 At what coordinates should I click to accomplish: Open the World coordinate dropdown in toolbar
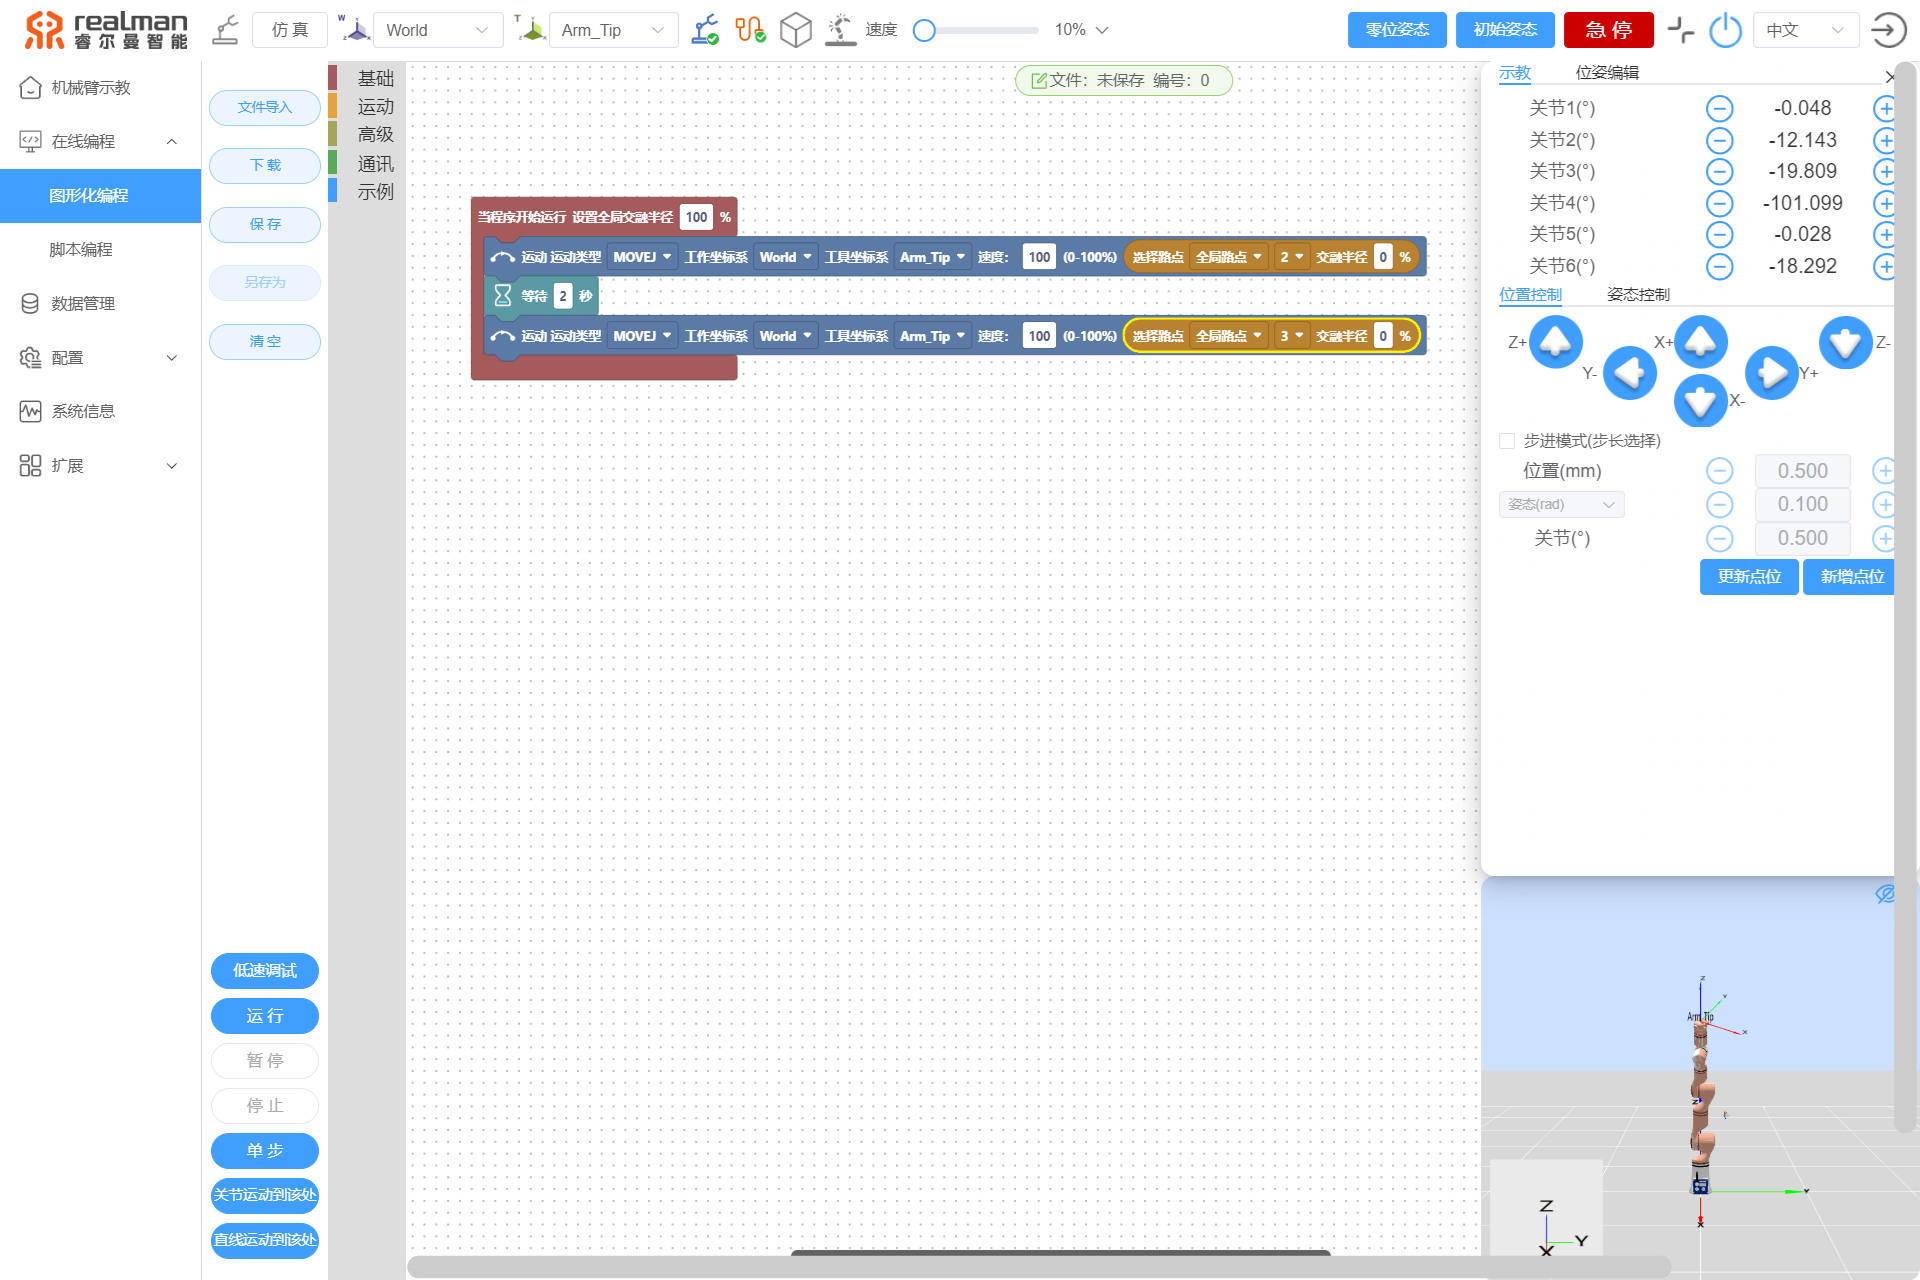pyautogui.click(x=436, y=30)
